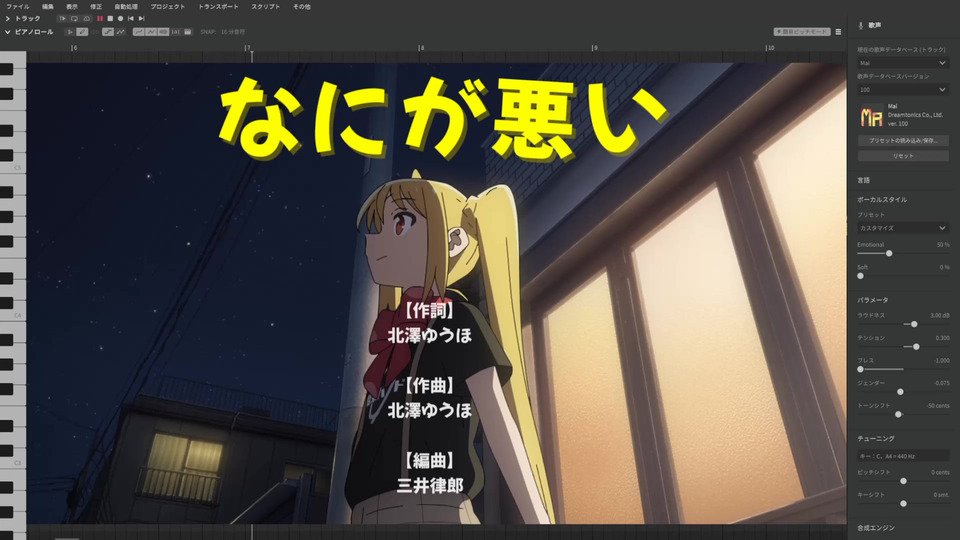The image size is (960, 540).
Task: Open the 修正 menu
Action: click(96, 7)
